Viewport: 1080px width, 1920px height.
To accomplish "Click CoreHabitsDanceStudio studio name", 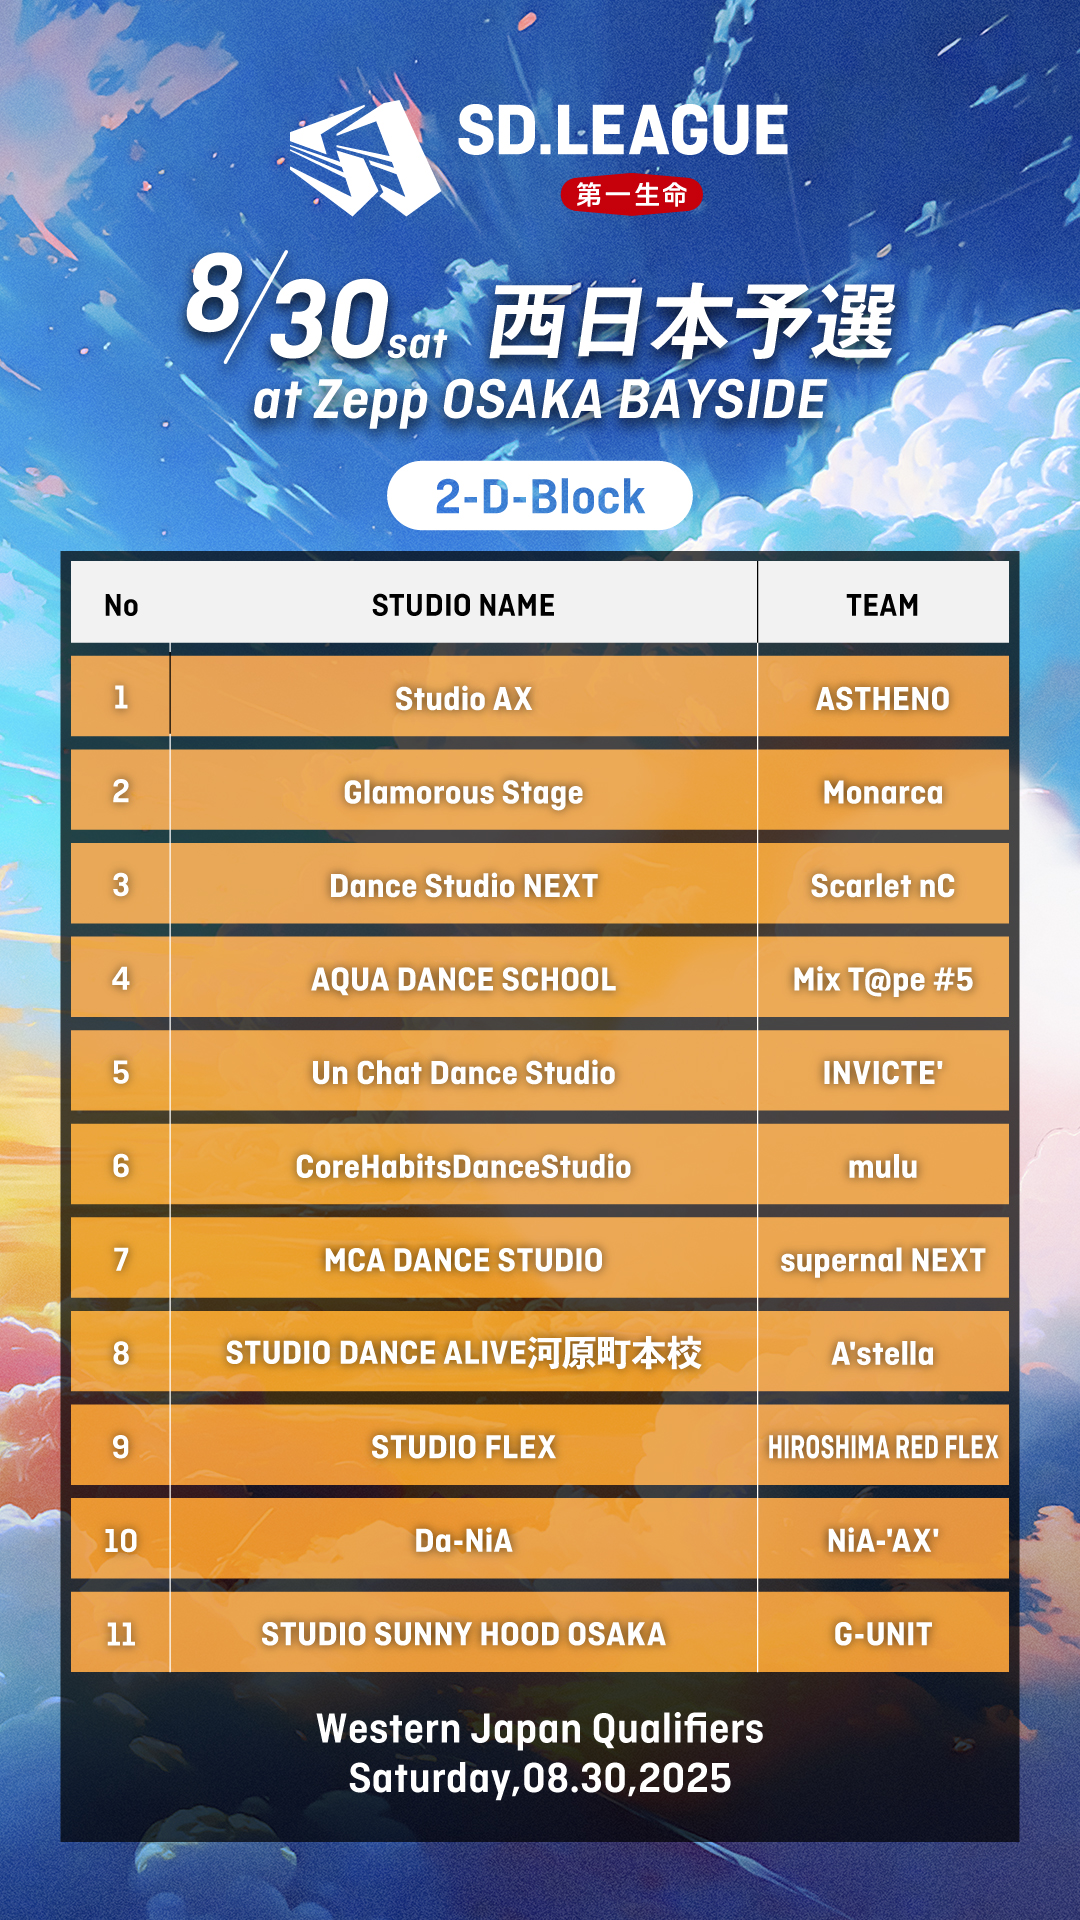I will [x=463, y=1166].
